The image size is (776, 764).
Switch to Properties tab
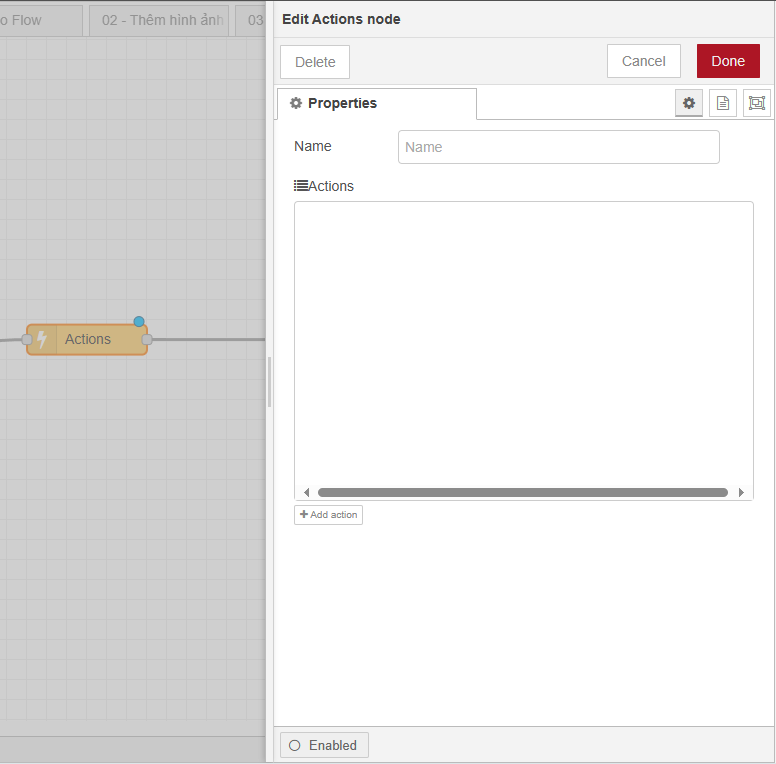coord(377,103)
